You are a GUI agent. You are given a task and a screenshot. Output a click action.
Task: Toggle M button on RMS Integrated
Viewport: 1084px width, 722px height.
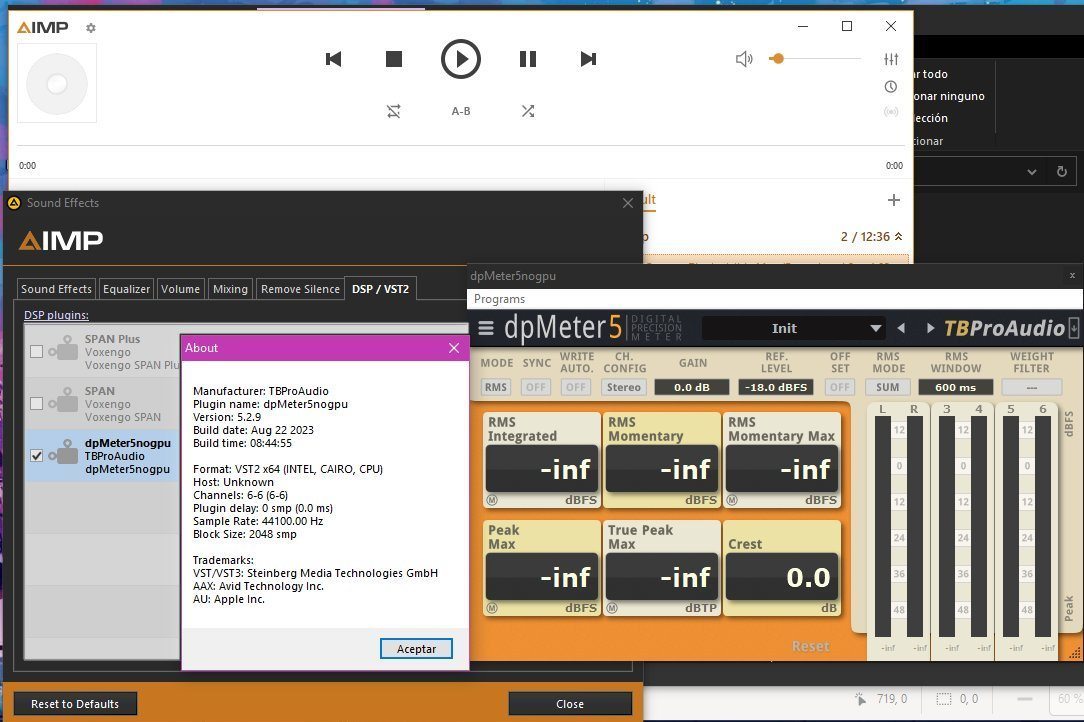coord(492,500)
